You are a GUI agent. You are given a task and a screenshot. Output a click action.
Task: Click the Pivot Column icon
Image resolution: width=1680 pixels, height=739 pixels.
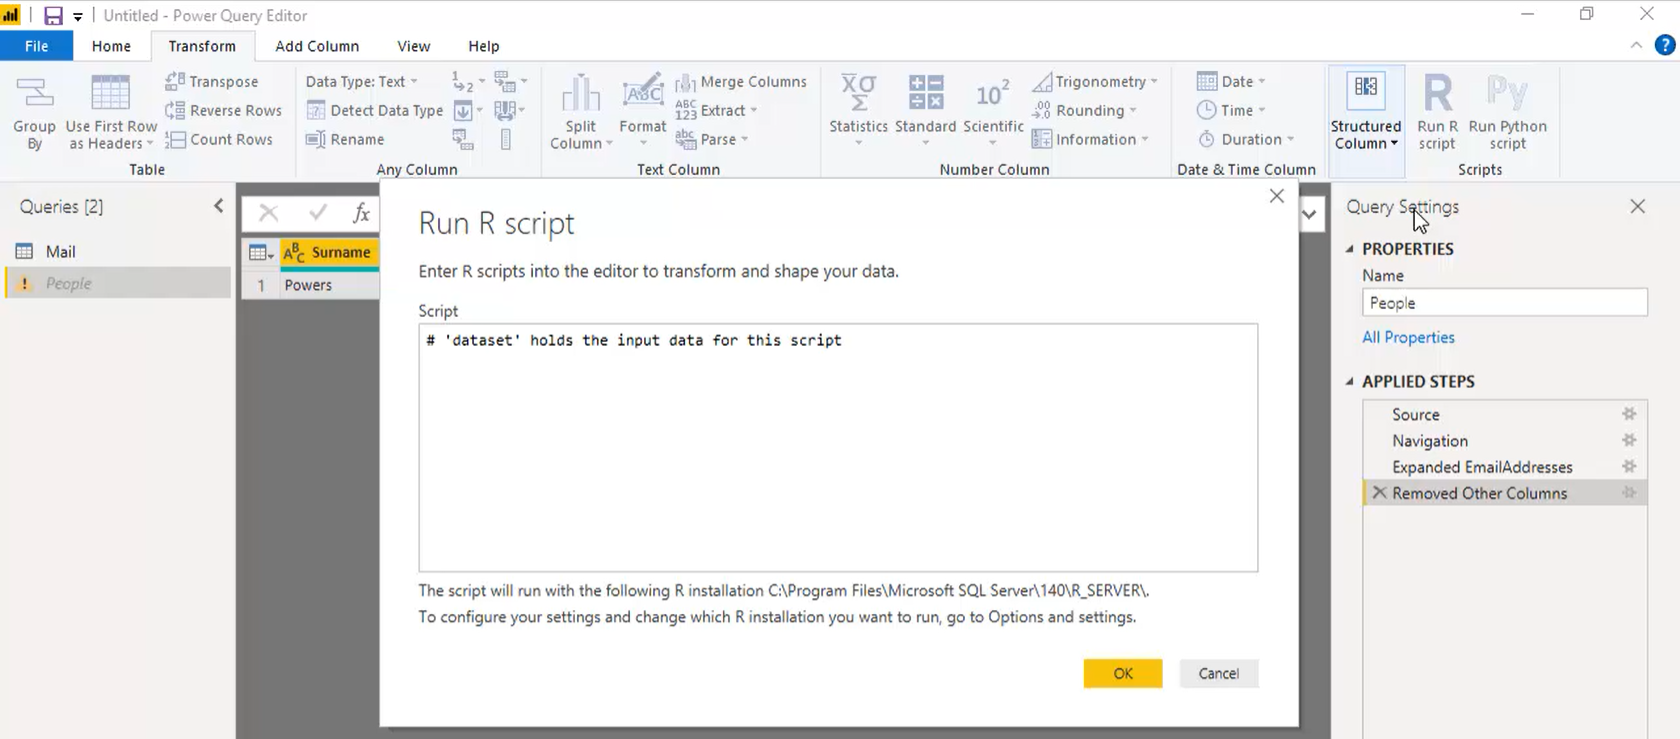pos(462,139)
